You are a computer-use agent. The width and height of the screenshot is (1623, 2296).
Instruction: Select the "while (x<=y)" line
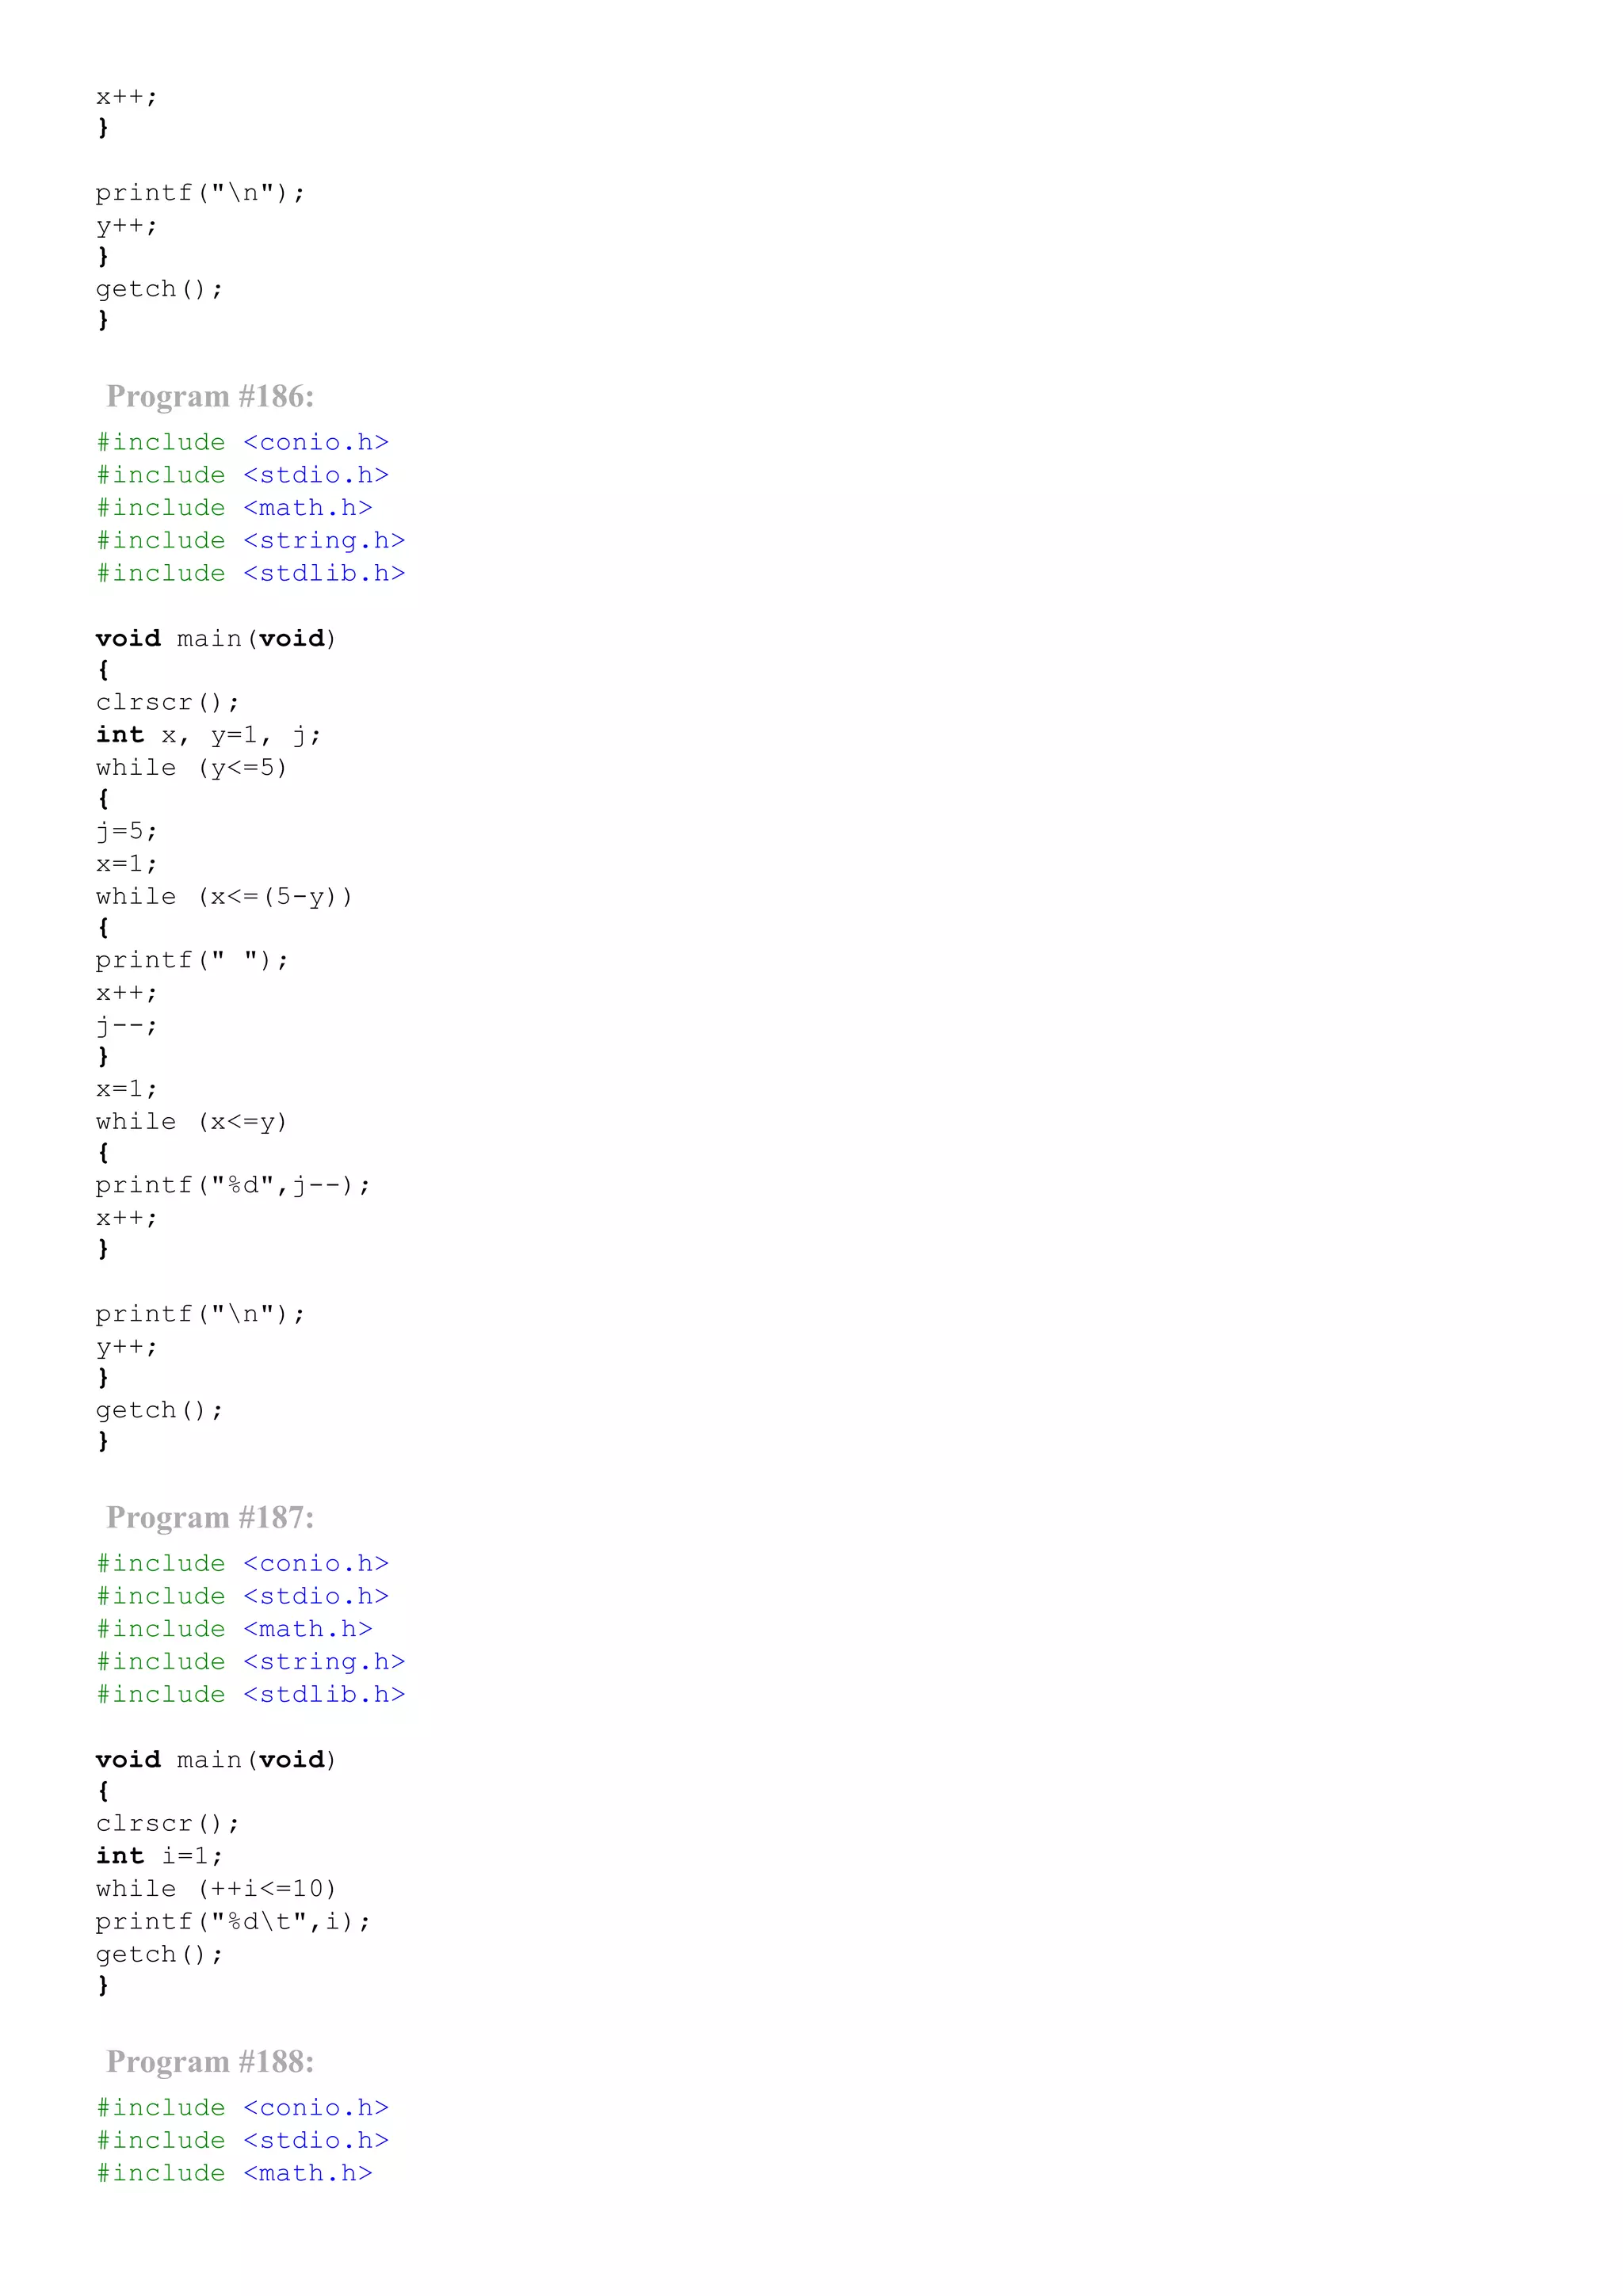click(192, 1122)
